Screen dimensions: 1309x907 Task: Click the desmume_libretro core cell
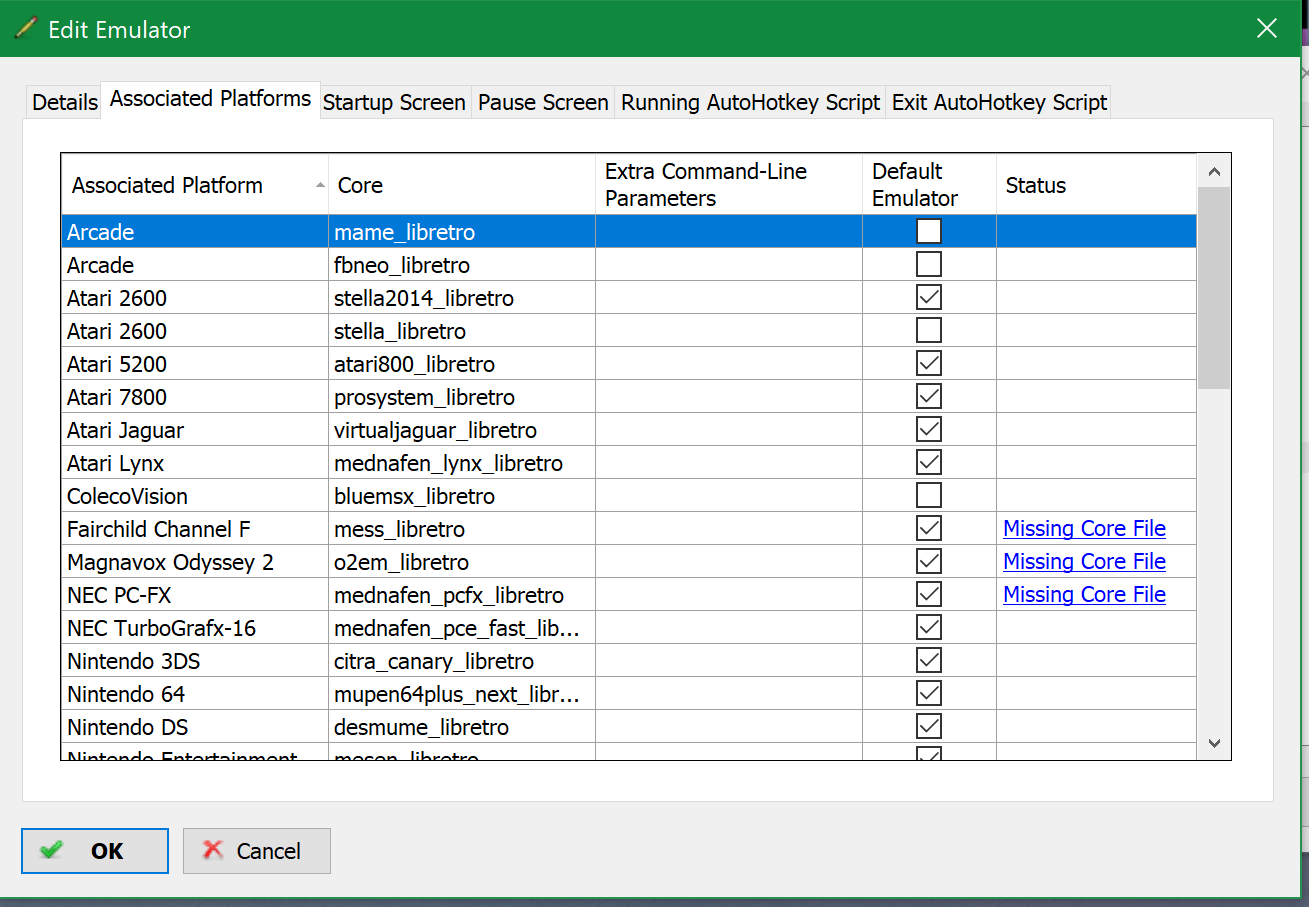[462, 727]
